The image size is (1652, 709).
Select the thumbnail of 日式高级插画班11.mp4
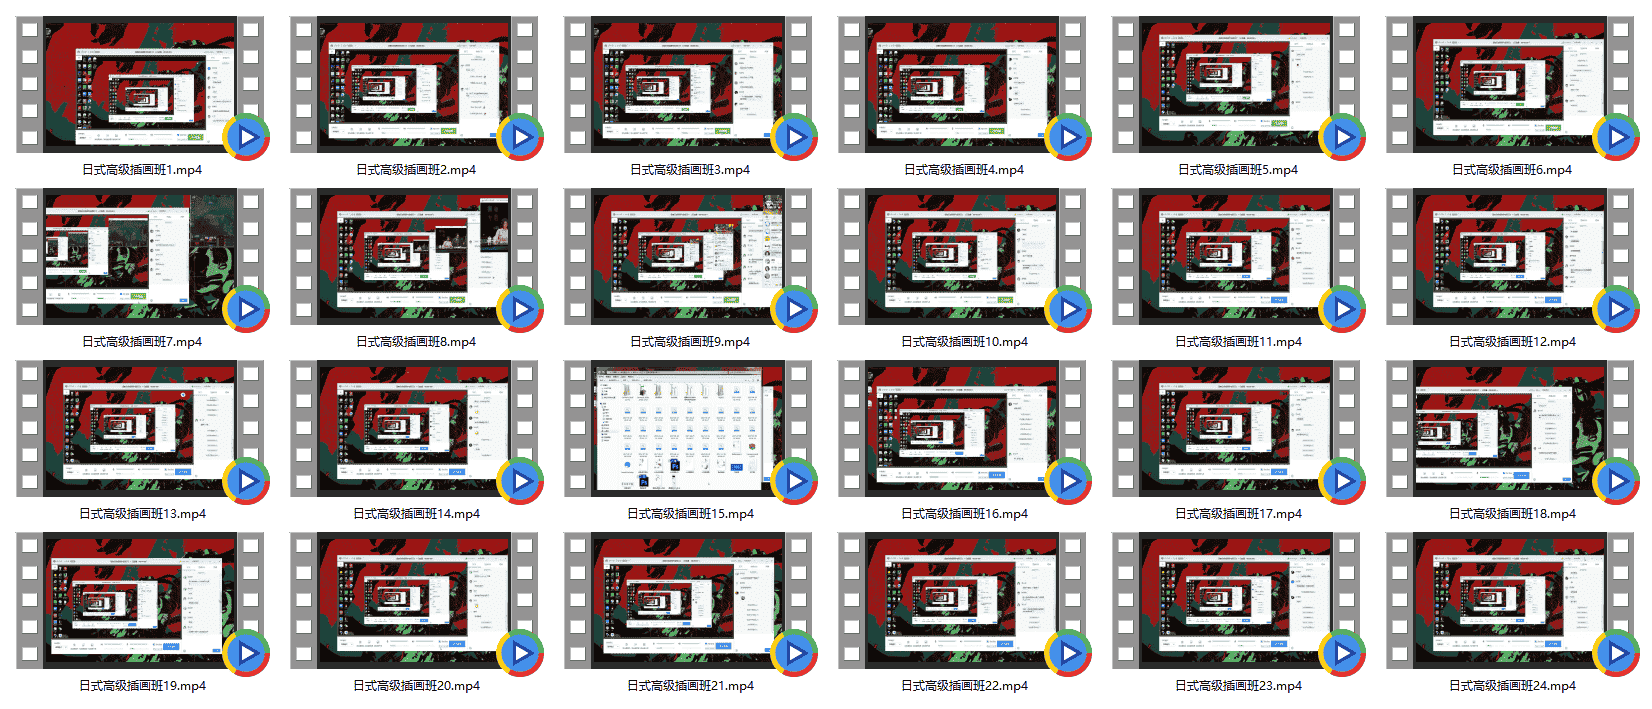tap(1237, 256)
